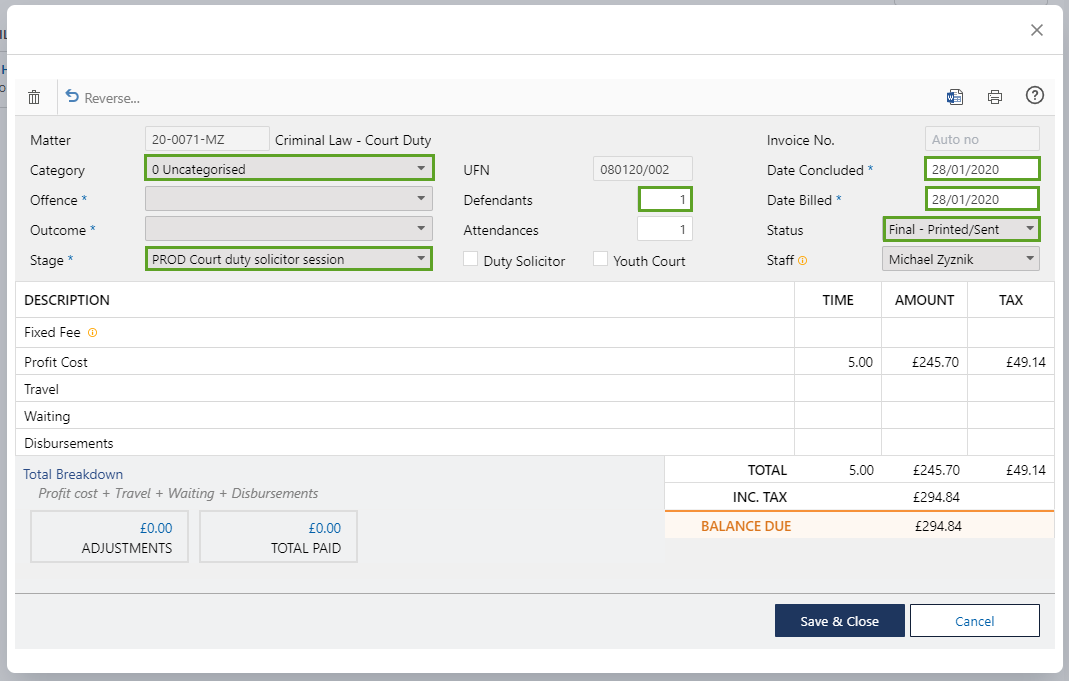Change Stage dropdown selection
The height and width of the screenshot is (681, 1069).
[289, 259]
